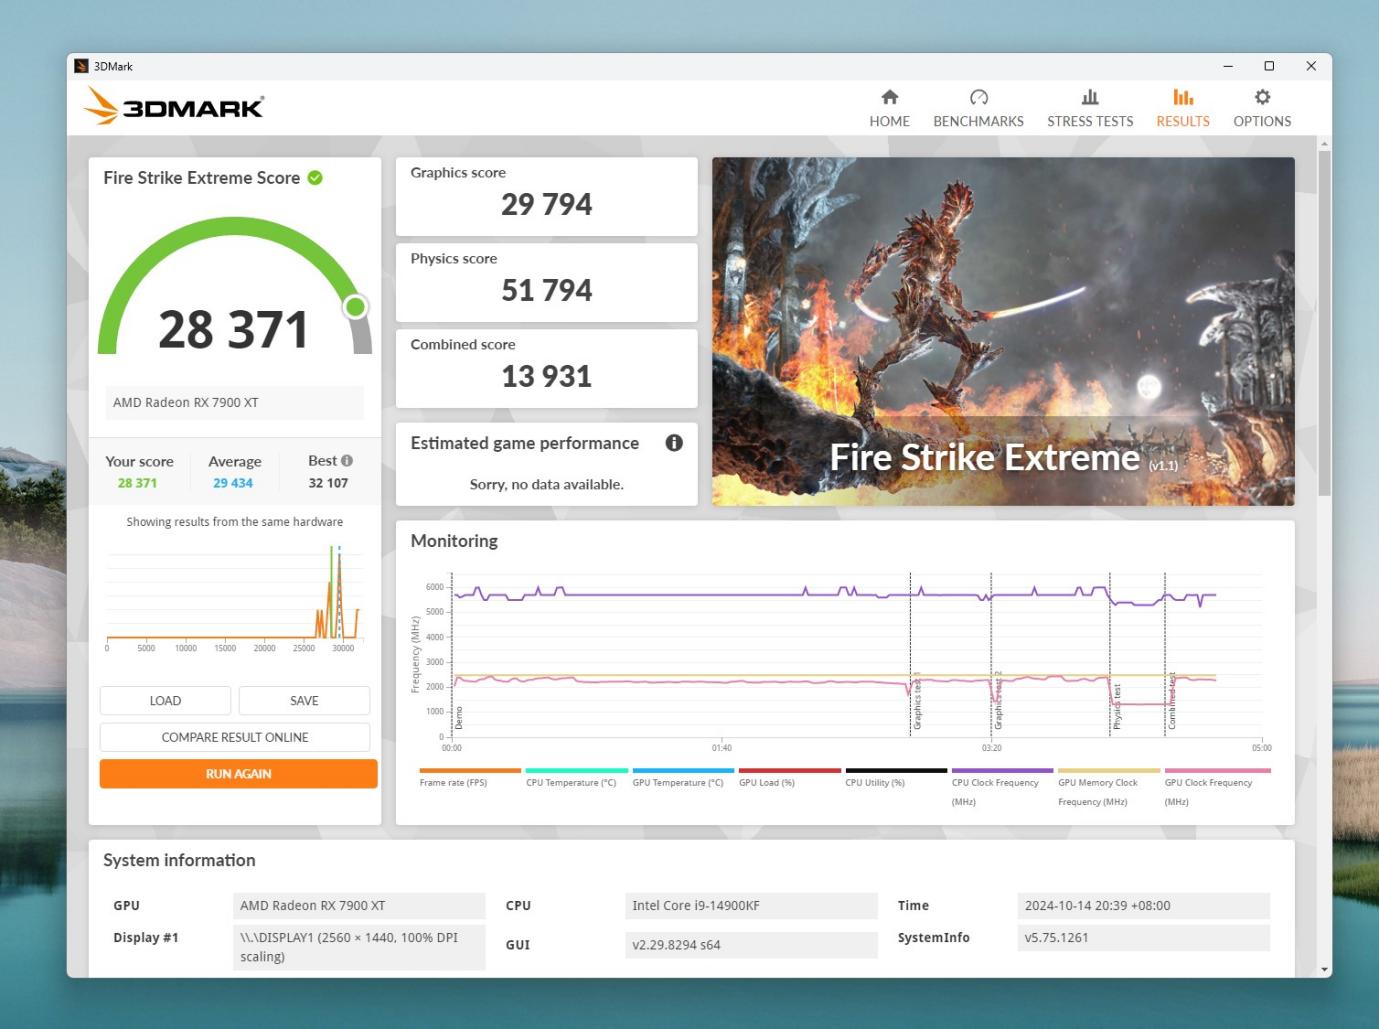Click info icon beside Estimated game performance
The image size is (1379, 1029).
click(x=674, y=442)
